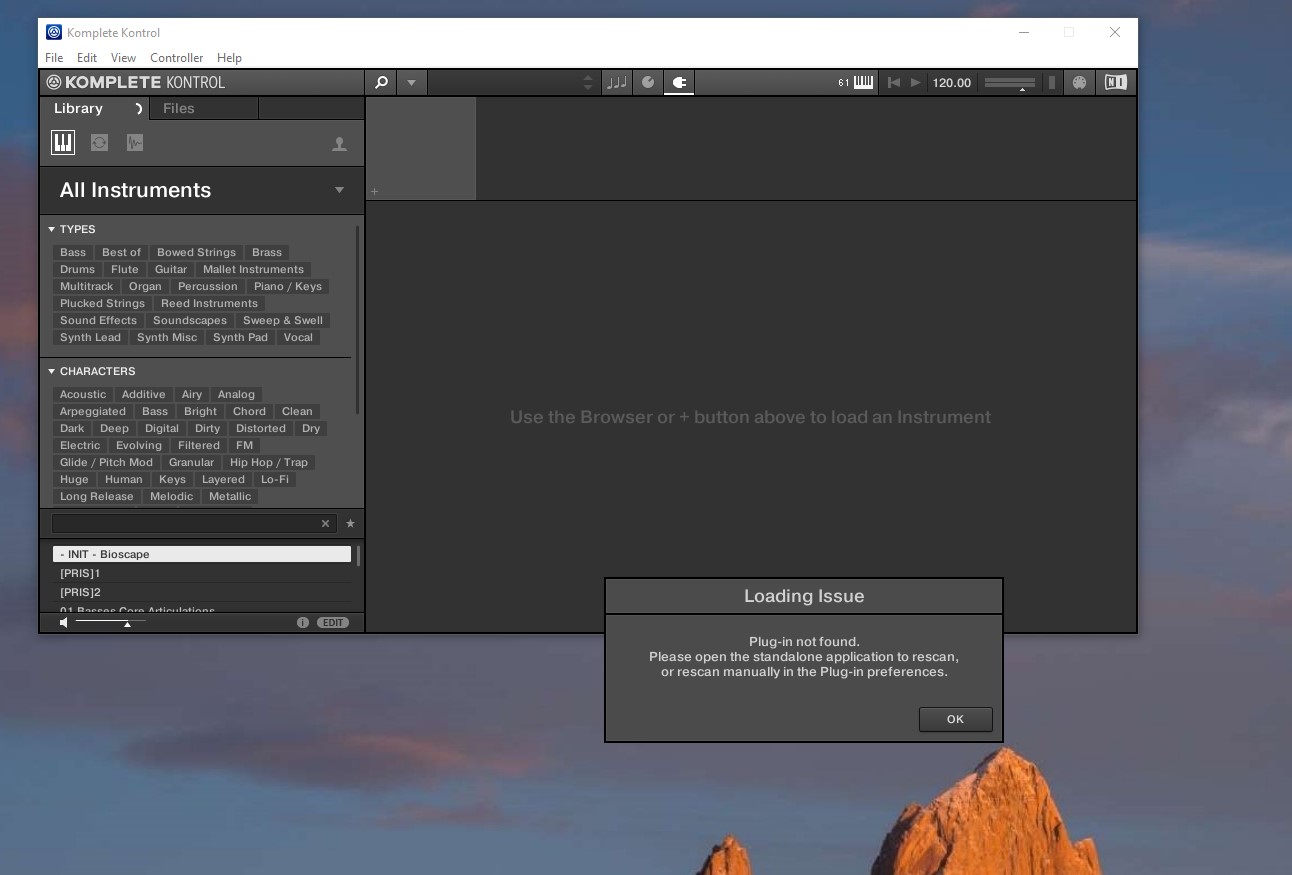Screen dimensions: 1292x875
Task: Toggle the plug-in chain (plug) icon
Action: pyautogui.click(x=679, y=83)
